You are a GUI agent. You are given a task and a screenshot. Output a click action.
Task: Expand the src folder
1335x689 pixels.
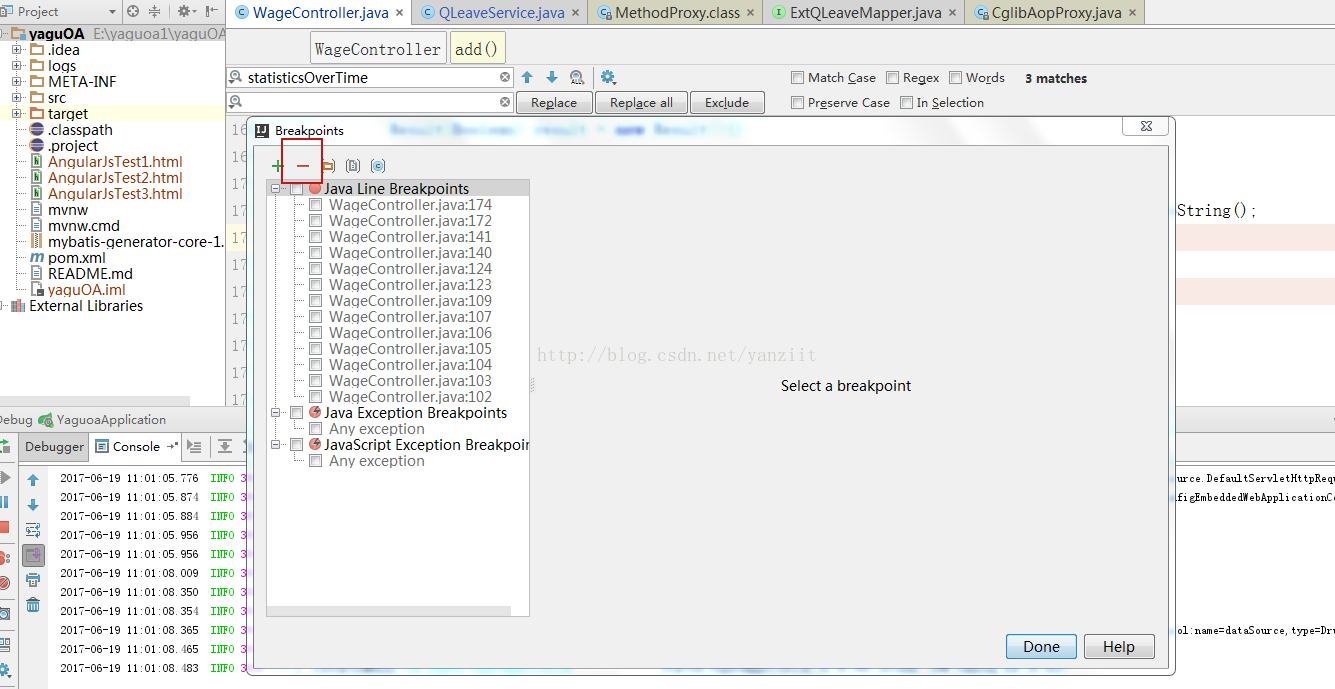[17, 98]
